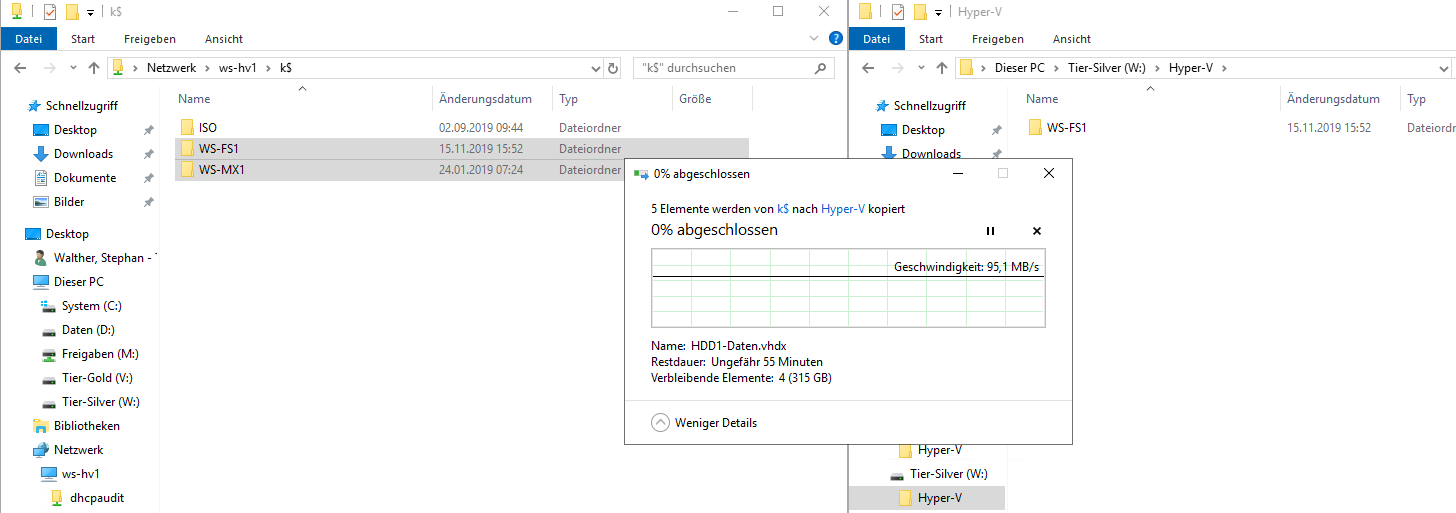Click the Hyper-V destination link in copy dialog
1456x513 pixels.
click(842, 209)
